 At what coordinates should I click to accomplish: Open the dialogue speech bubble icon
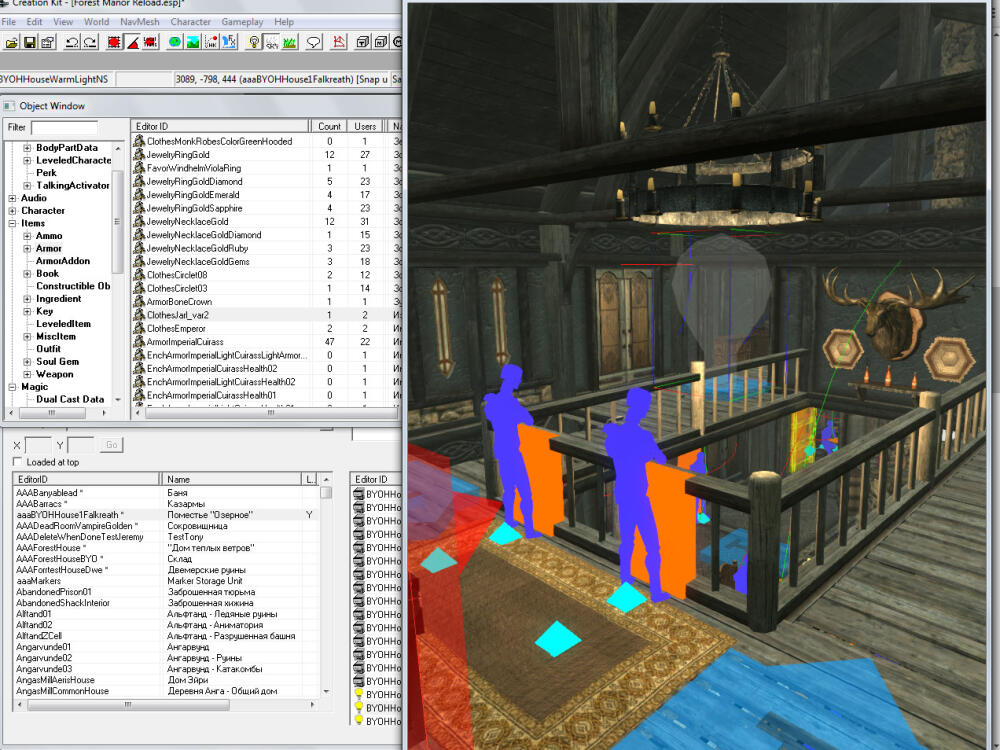coord(314,43)
